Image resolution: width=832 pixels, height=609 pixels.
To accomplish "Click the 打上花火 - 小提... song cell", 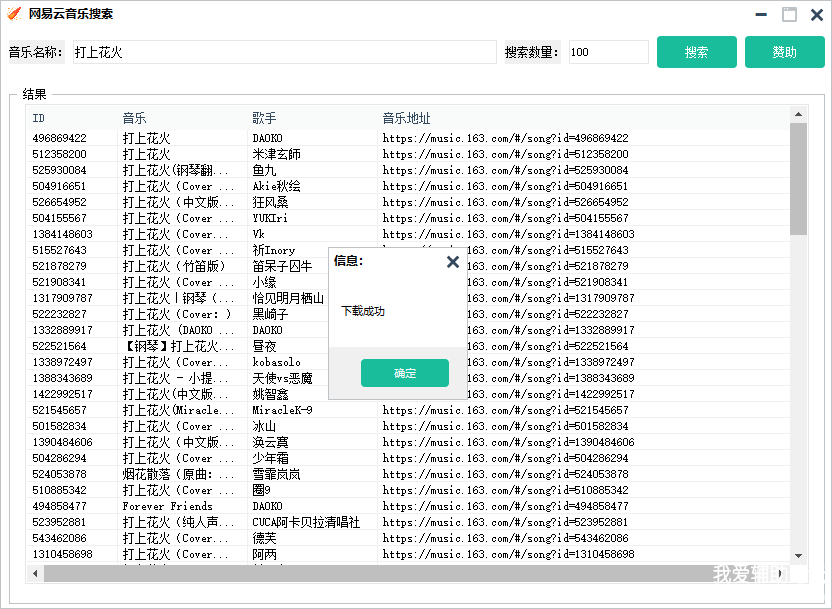I will pos(176,378).
